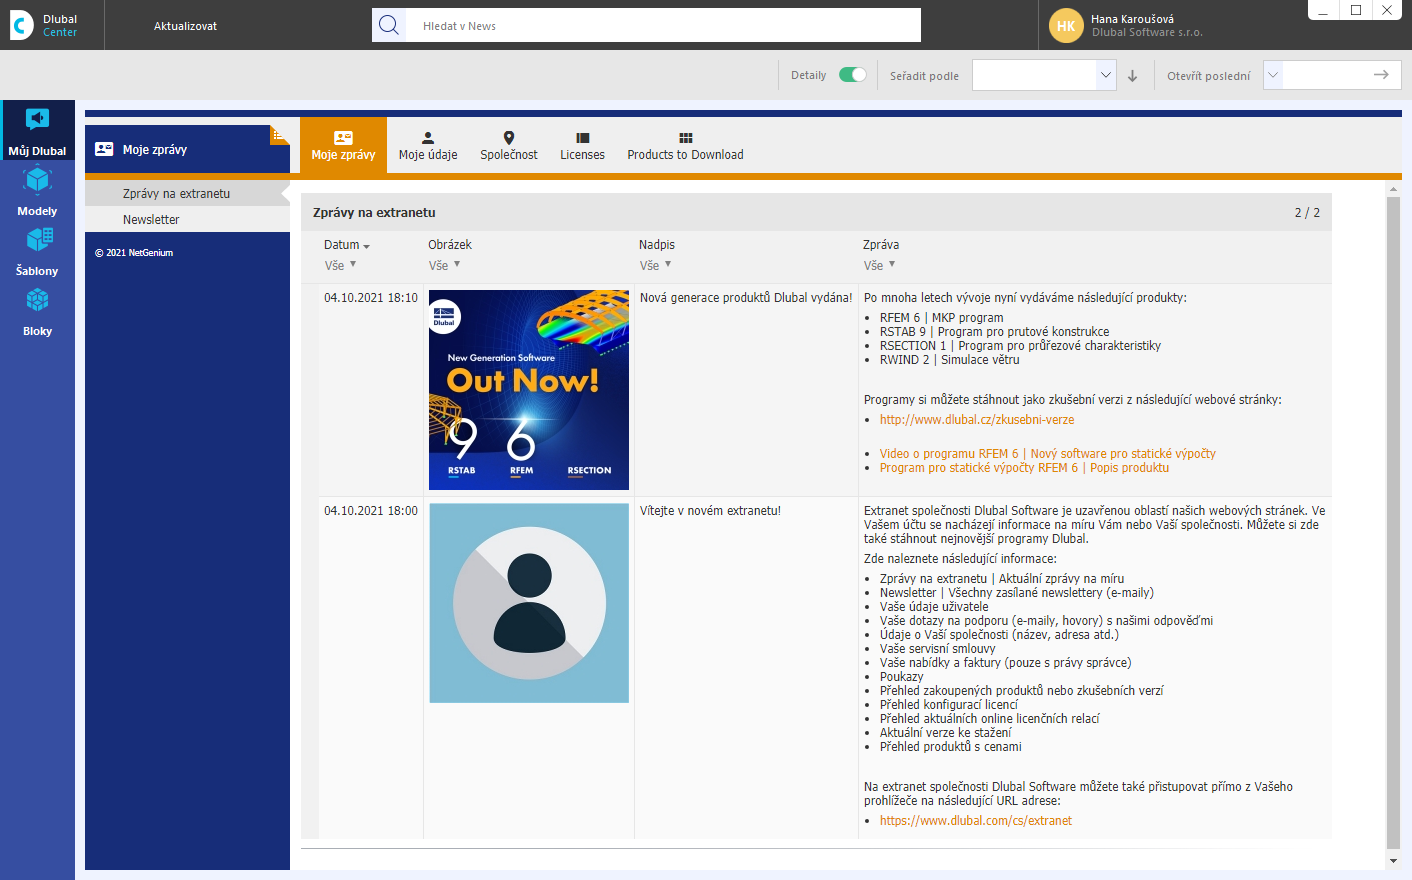Switch to the Moje zprávy tab
The width and height of the screenshot is (1412, 880).
tap(343, 146)
